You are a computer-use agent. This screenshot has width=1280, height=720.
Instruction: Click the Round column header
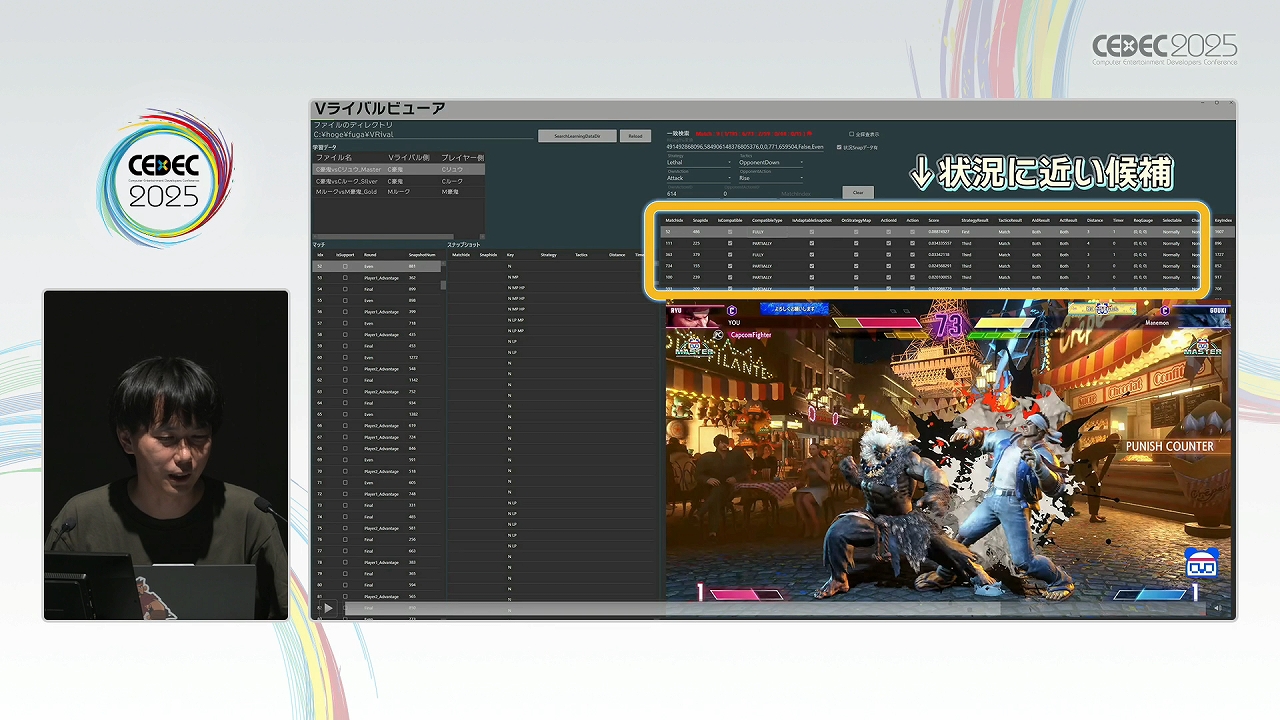(x=370, y=255)
